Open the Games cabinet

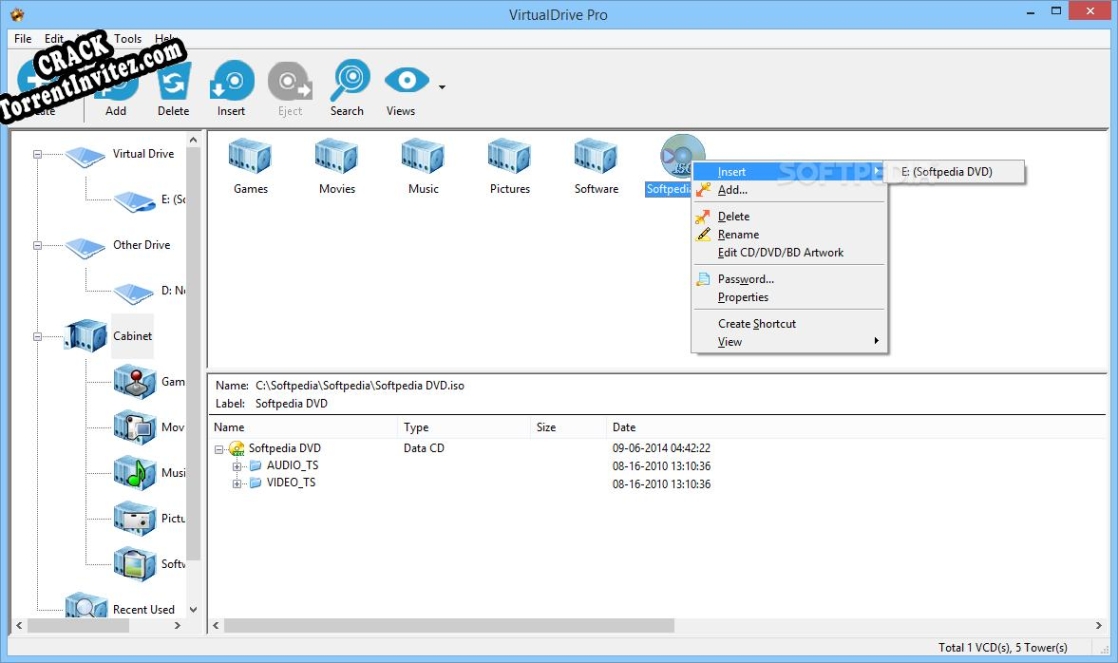coord(249,160)
